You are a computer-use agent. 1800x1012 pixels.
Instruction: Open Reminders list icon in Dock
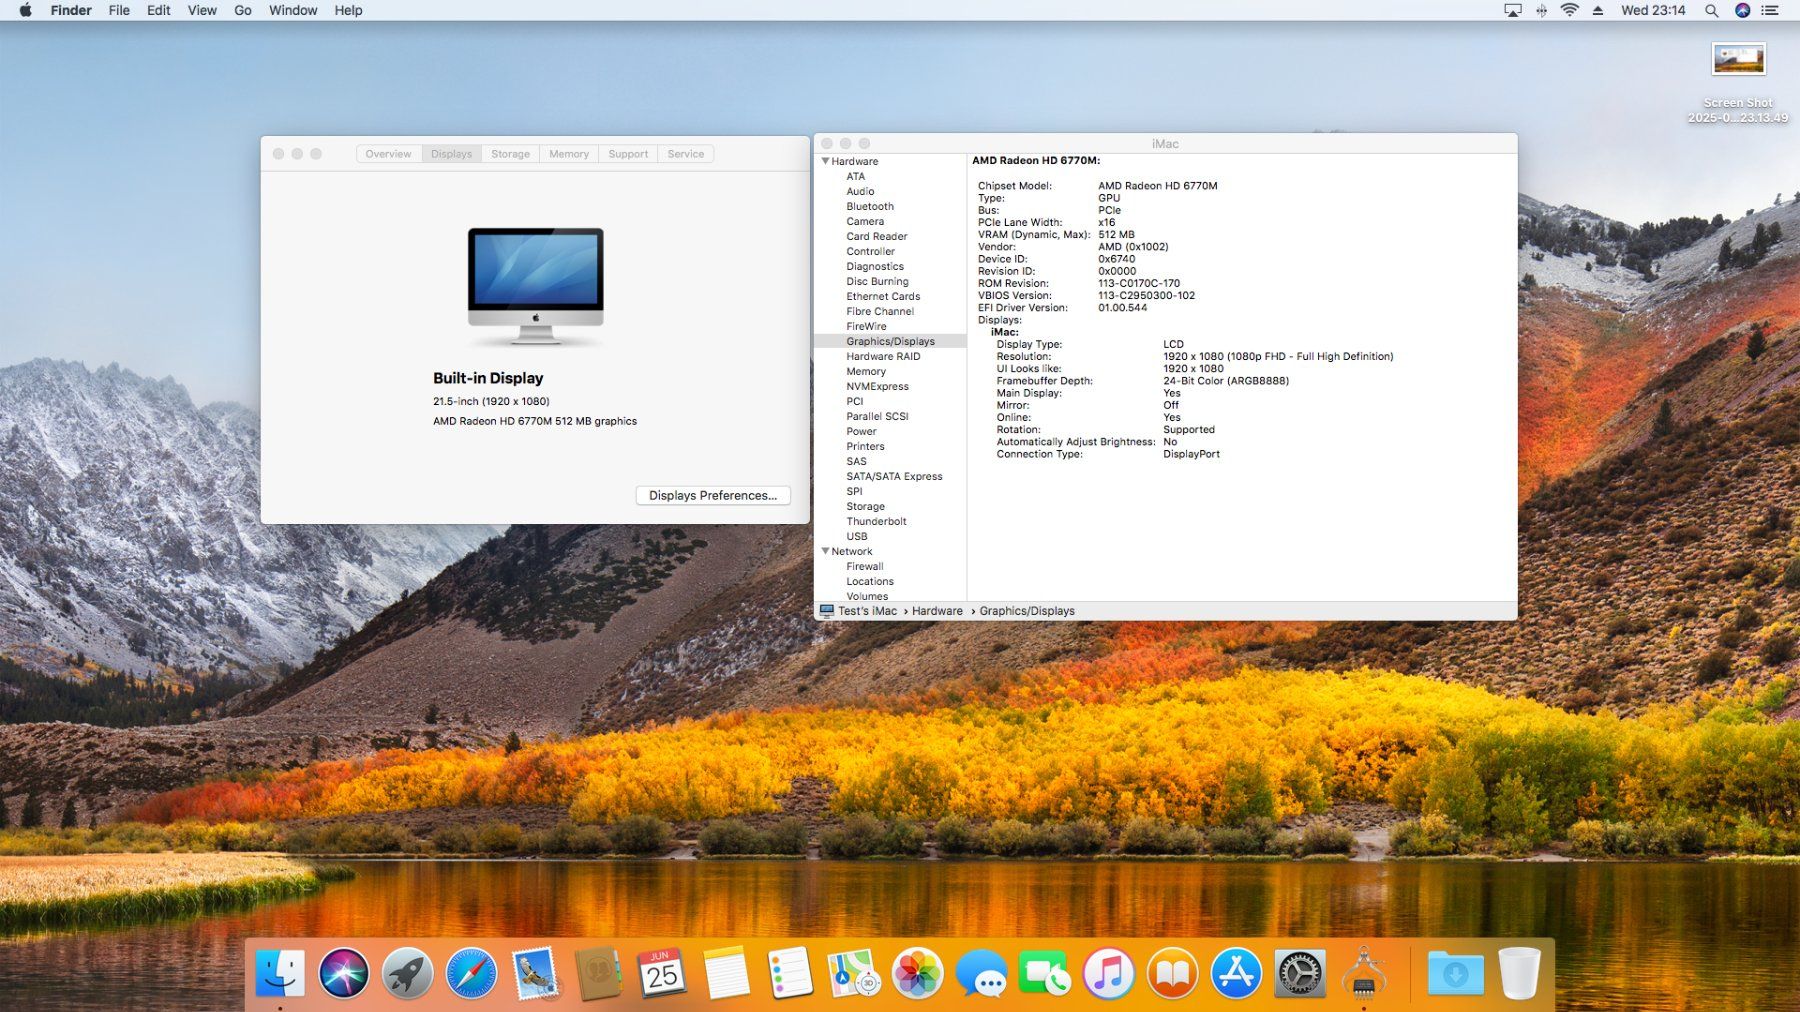tap(790, 973)
